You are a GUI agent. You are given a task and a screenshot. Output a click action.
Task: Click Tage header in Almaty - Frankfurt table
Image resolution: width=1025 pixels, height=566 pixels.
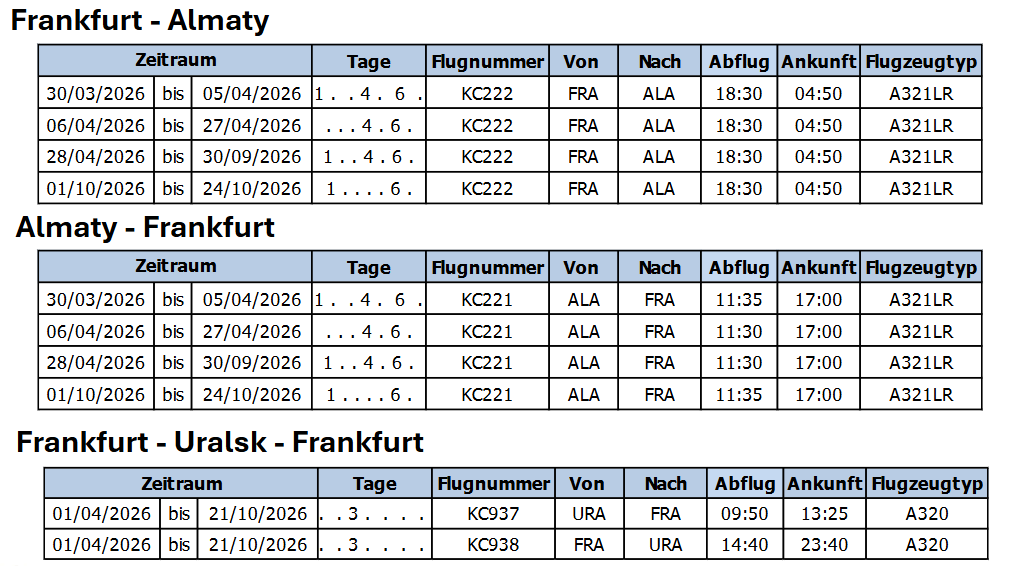(369, 268)
